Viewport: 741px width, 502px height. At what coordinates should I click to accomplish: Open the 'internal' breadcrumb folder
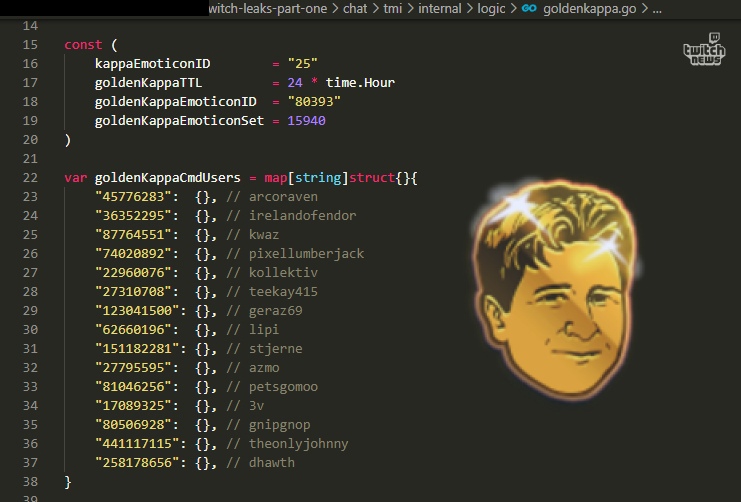tap(439, 9)
